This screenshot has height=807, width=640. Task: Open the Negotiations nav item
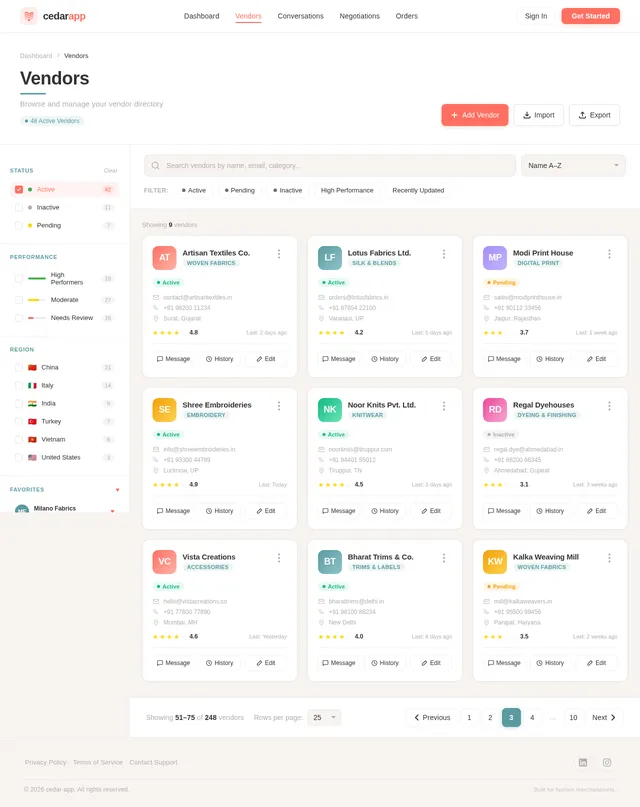[360, 16]
